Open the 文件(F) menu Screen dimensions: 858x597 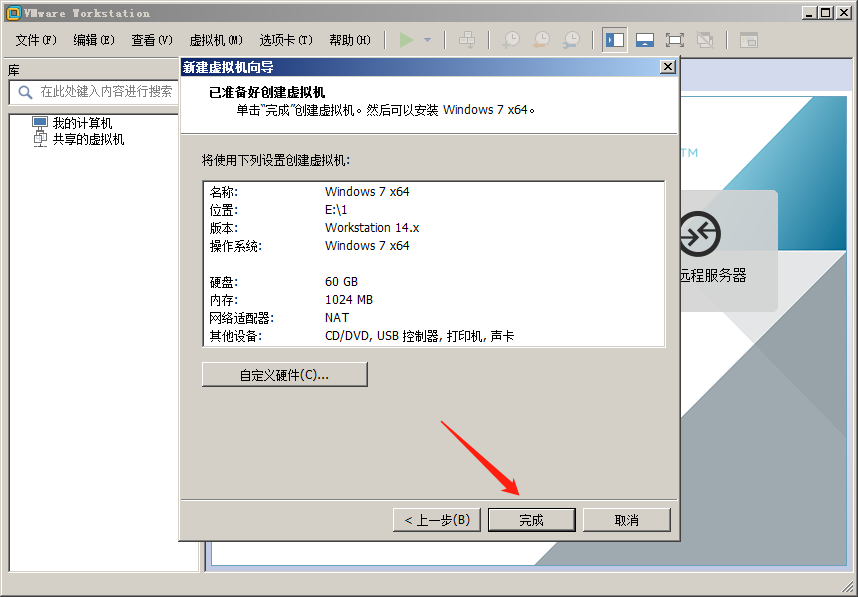36,40
